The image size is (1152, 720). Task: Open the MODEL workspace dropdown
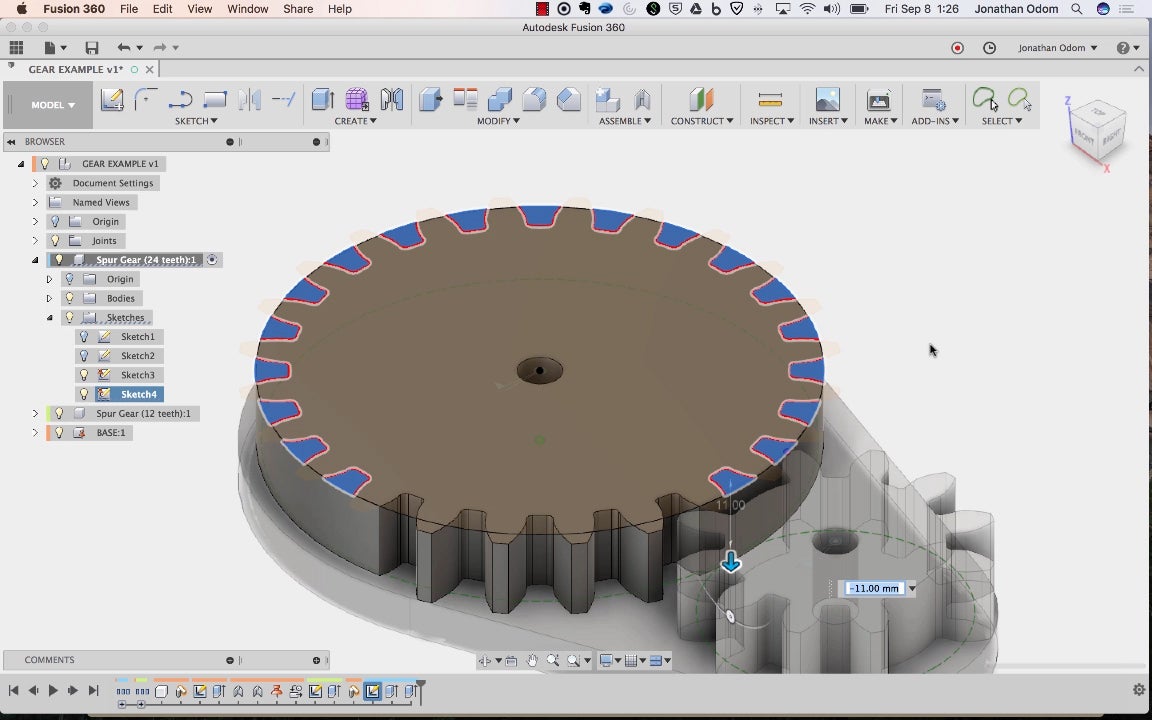click(52, 105)
